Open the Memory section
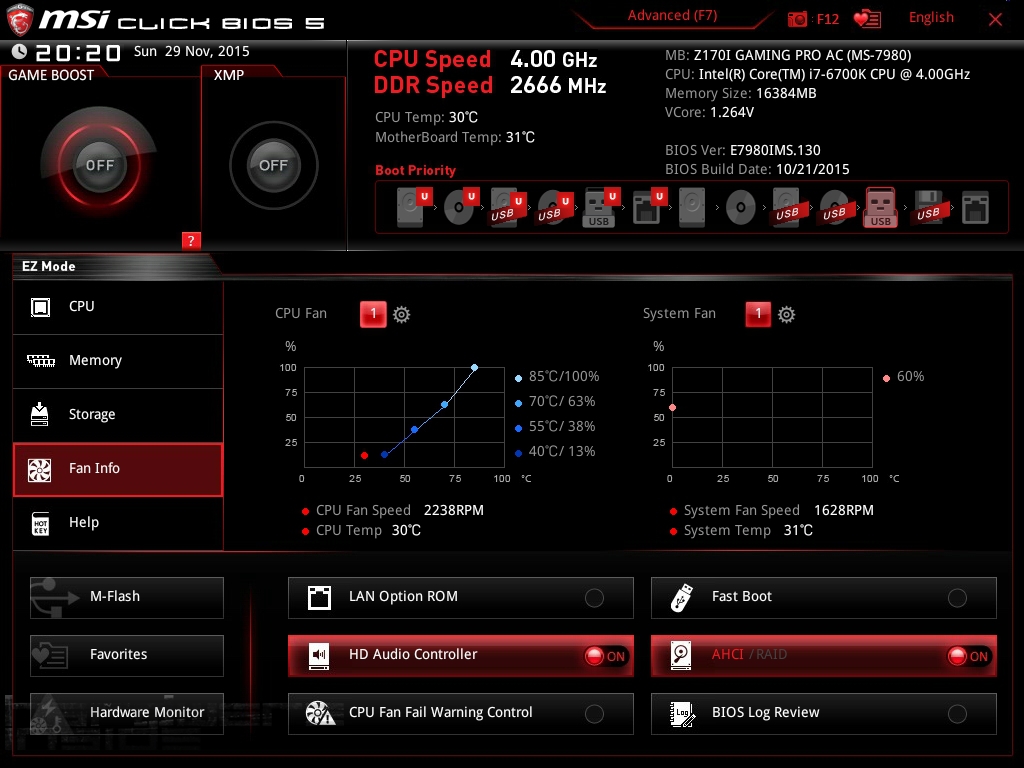 click(x=118, y=361)
